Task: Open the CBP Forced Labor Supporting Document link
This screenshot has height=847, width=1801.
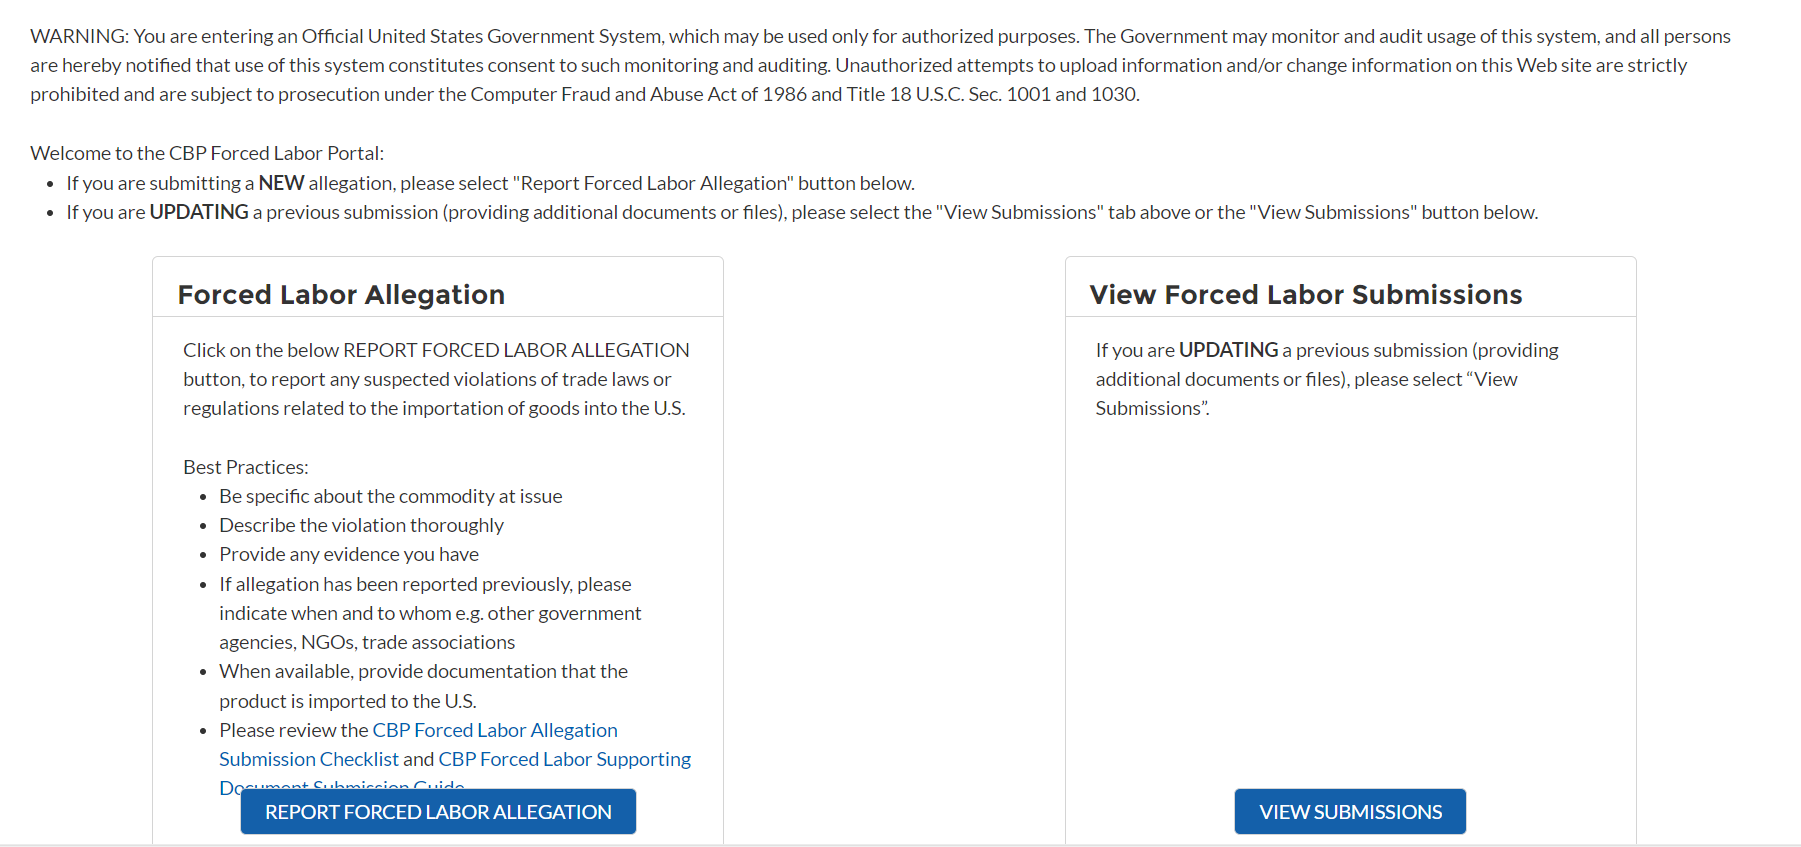Action: [564, 760]
